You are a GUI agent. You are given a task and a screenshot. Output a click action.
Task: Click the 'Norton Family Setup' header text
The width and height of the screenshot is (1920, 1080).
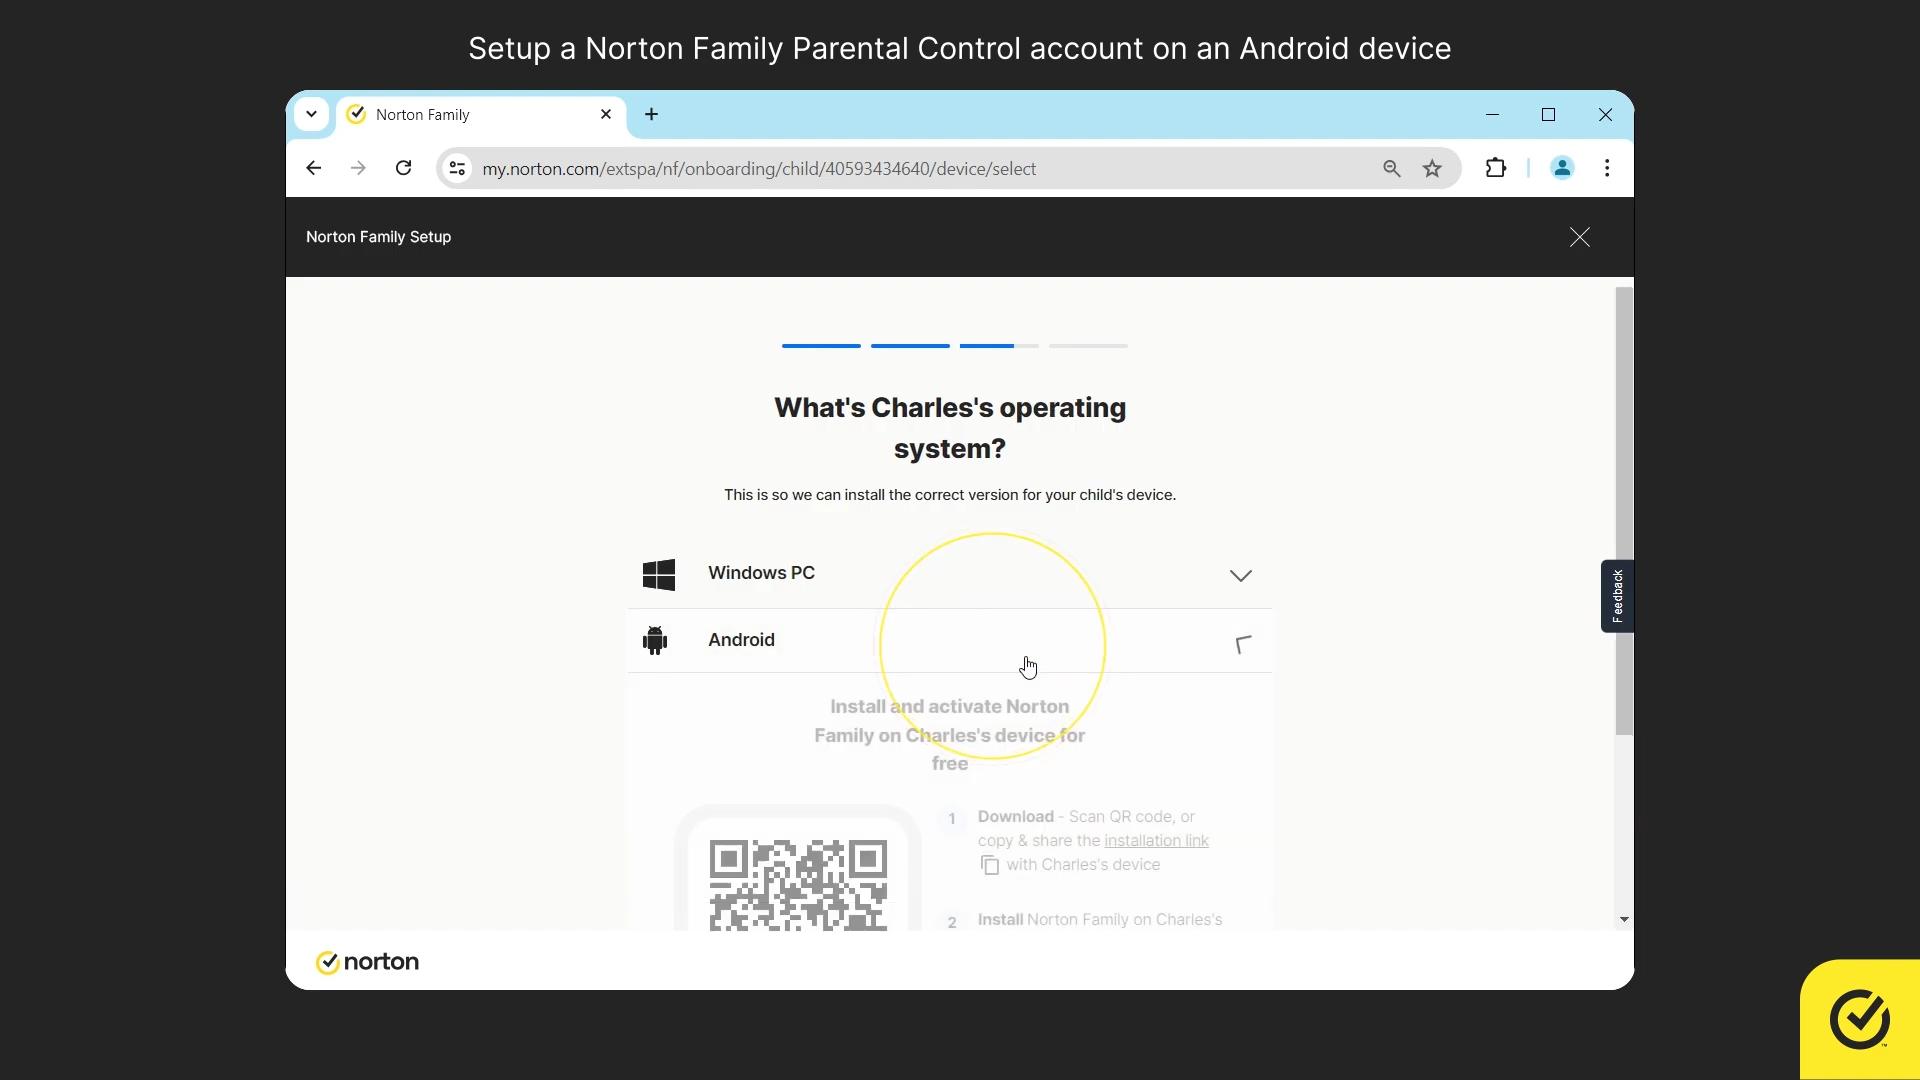click(378, 237)
